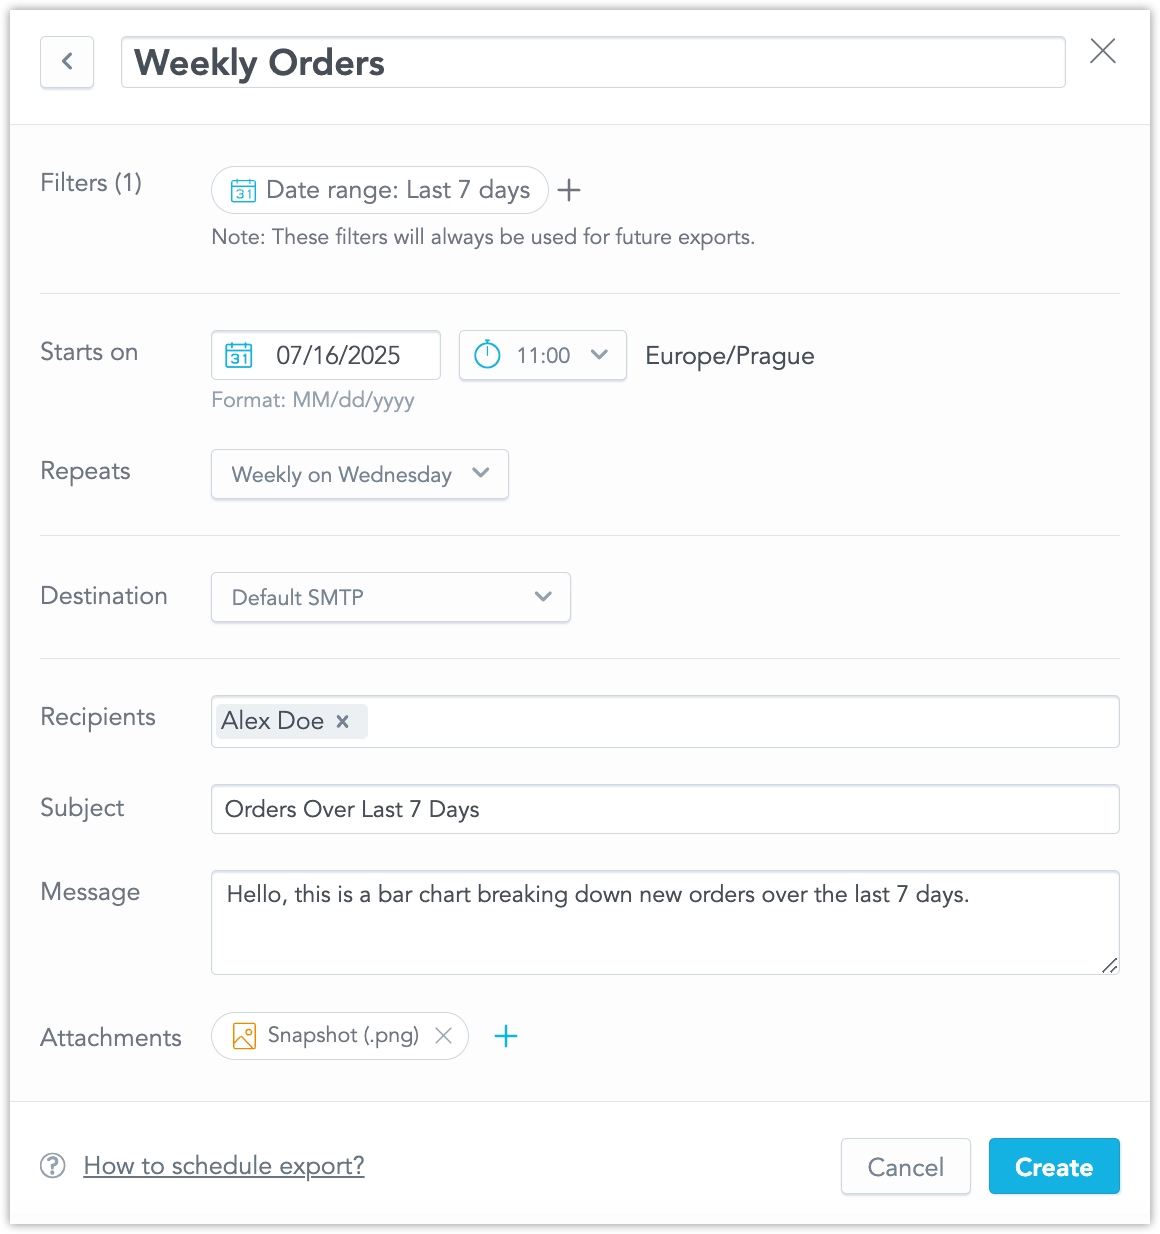Open the Repeats dropdown showing Weekly on Wednesday
The image size is (1160, 1234).
(359, 474)
